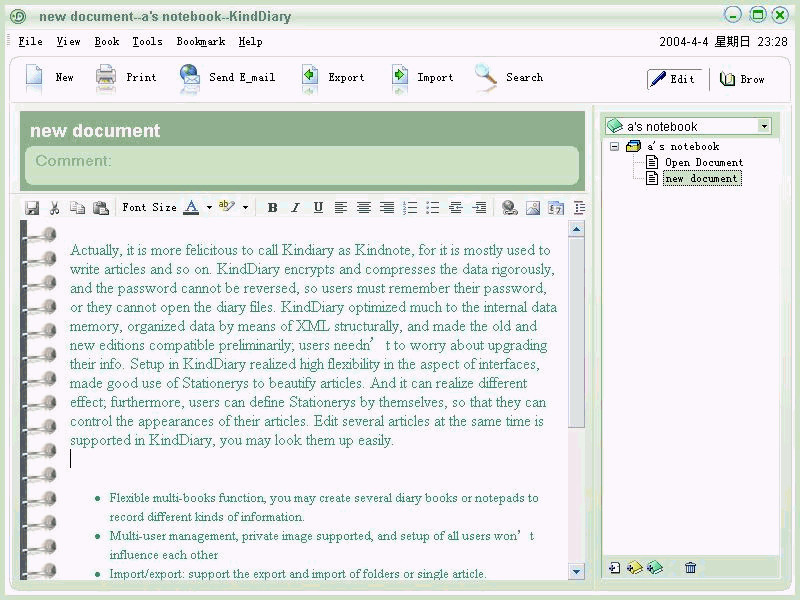Select new document in tree

tap(702, 179)
